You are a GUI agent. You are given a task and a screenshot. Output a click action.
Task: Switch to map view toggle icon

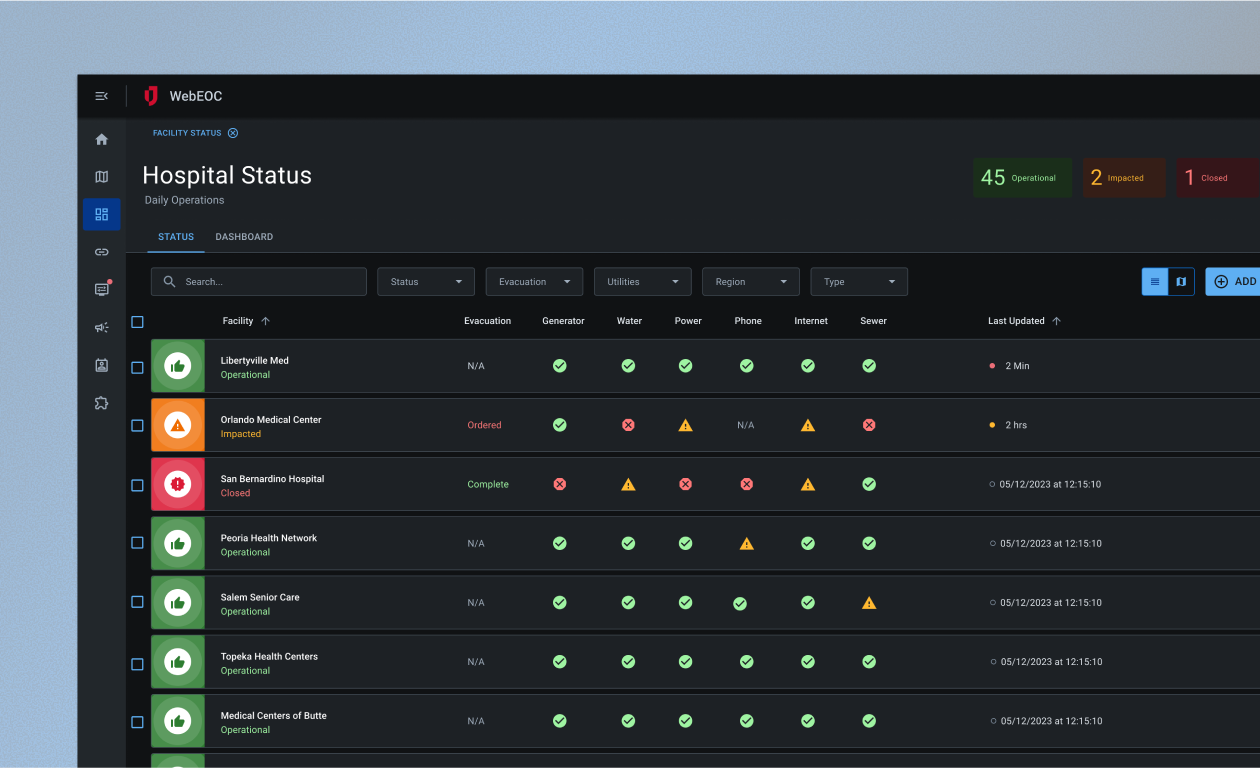tap(1181, 282)
